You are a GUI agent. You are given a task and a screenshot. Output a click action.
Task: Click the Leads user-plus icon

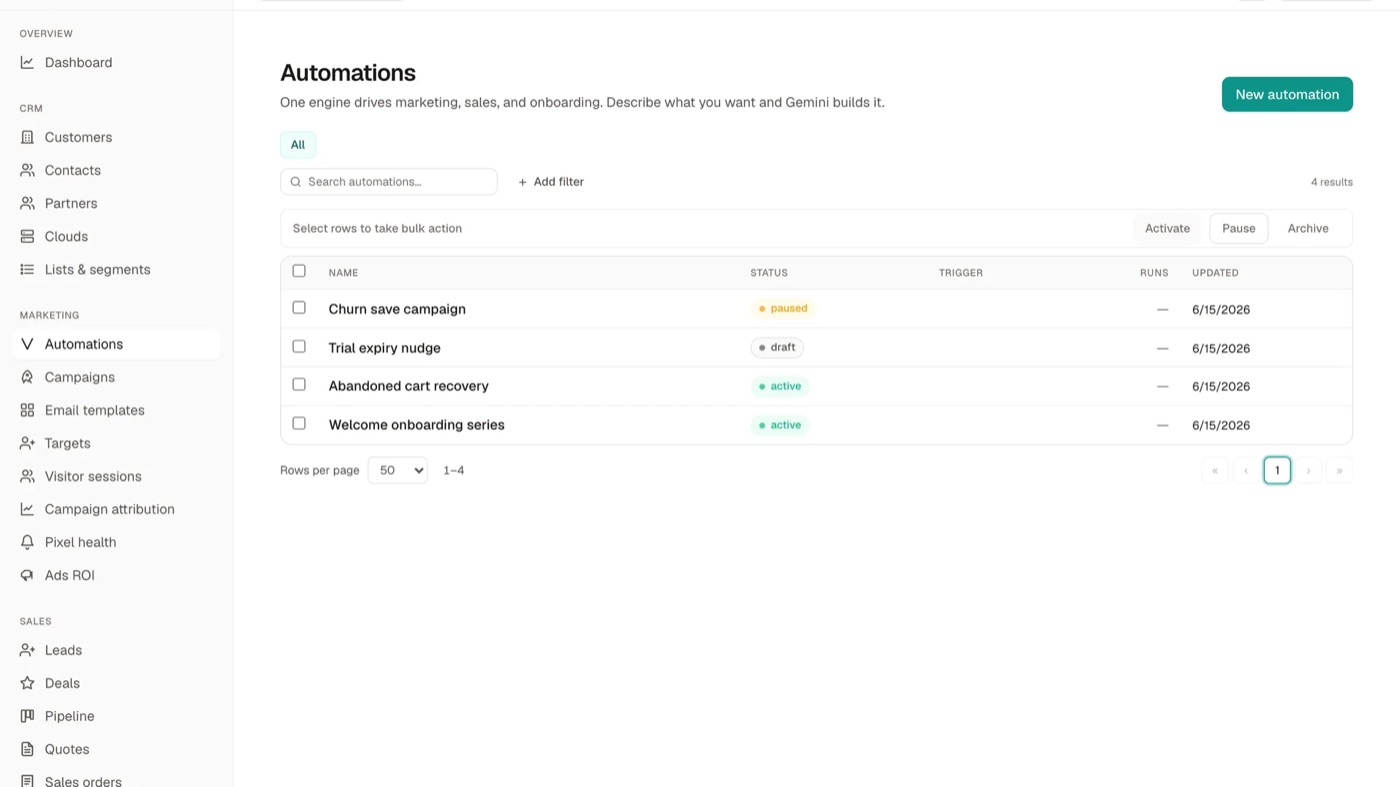click(27, 650)
